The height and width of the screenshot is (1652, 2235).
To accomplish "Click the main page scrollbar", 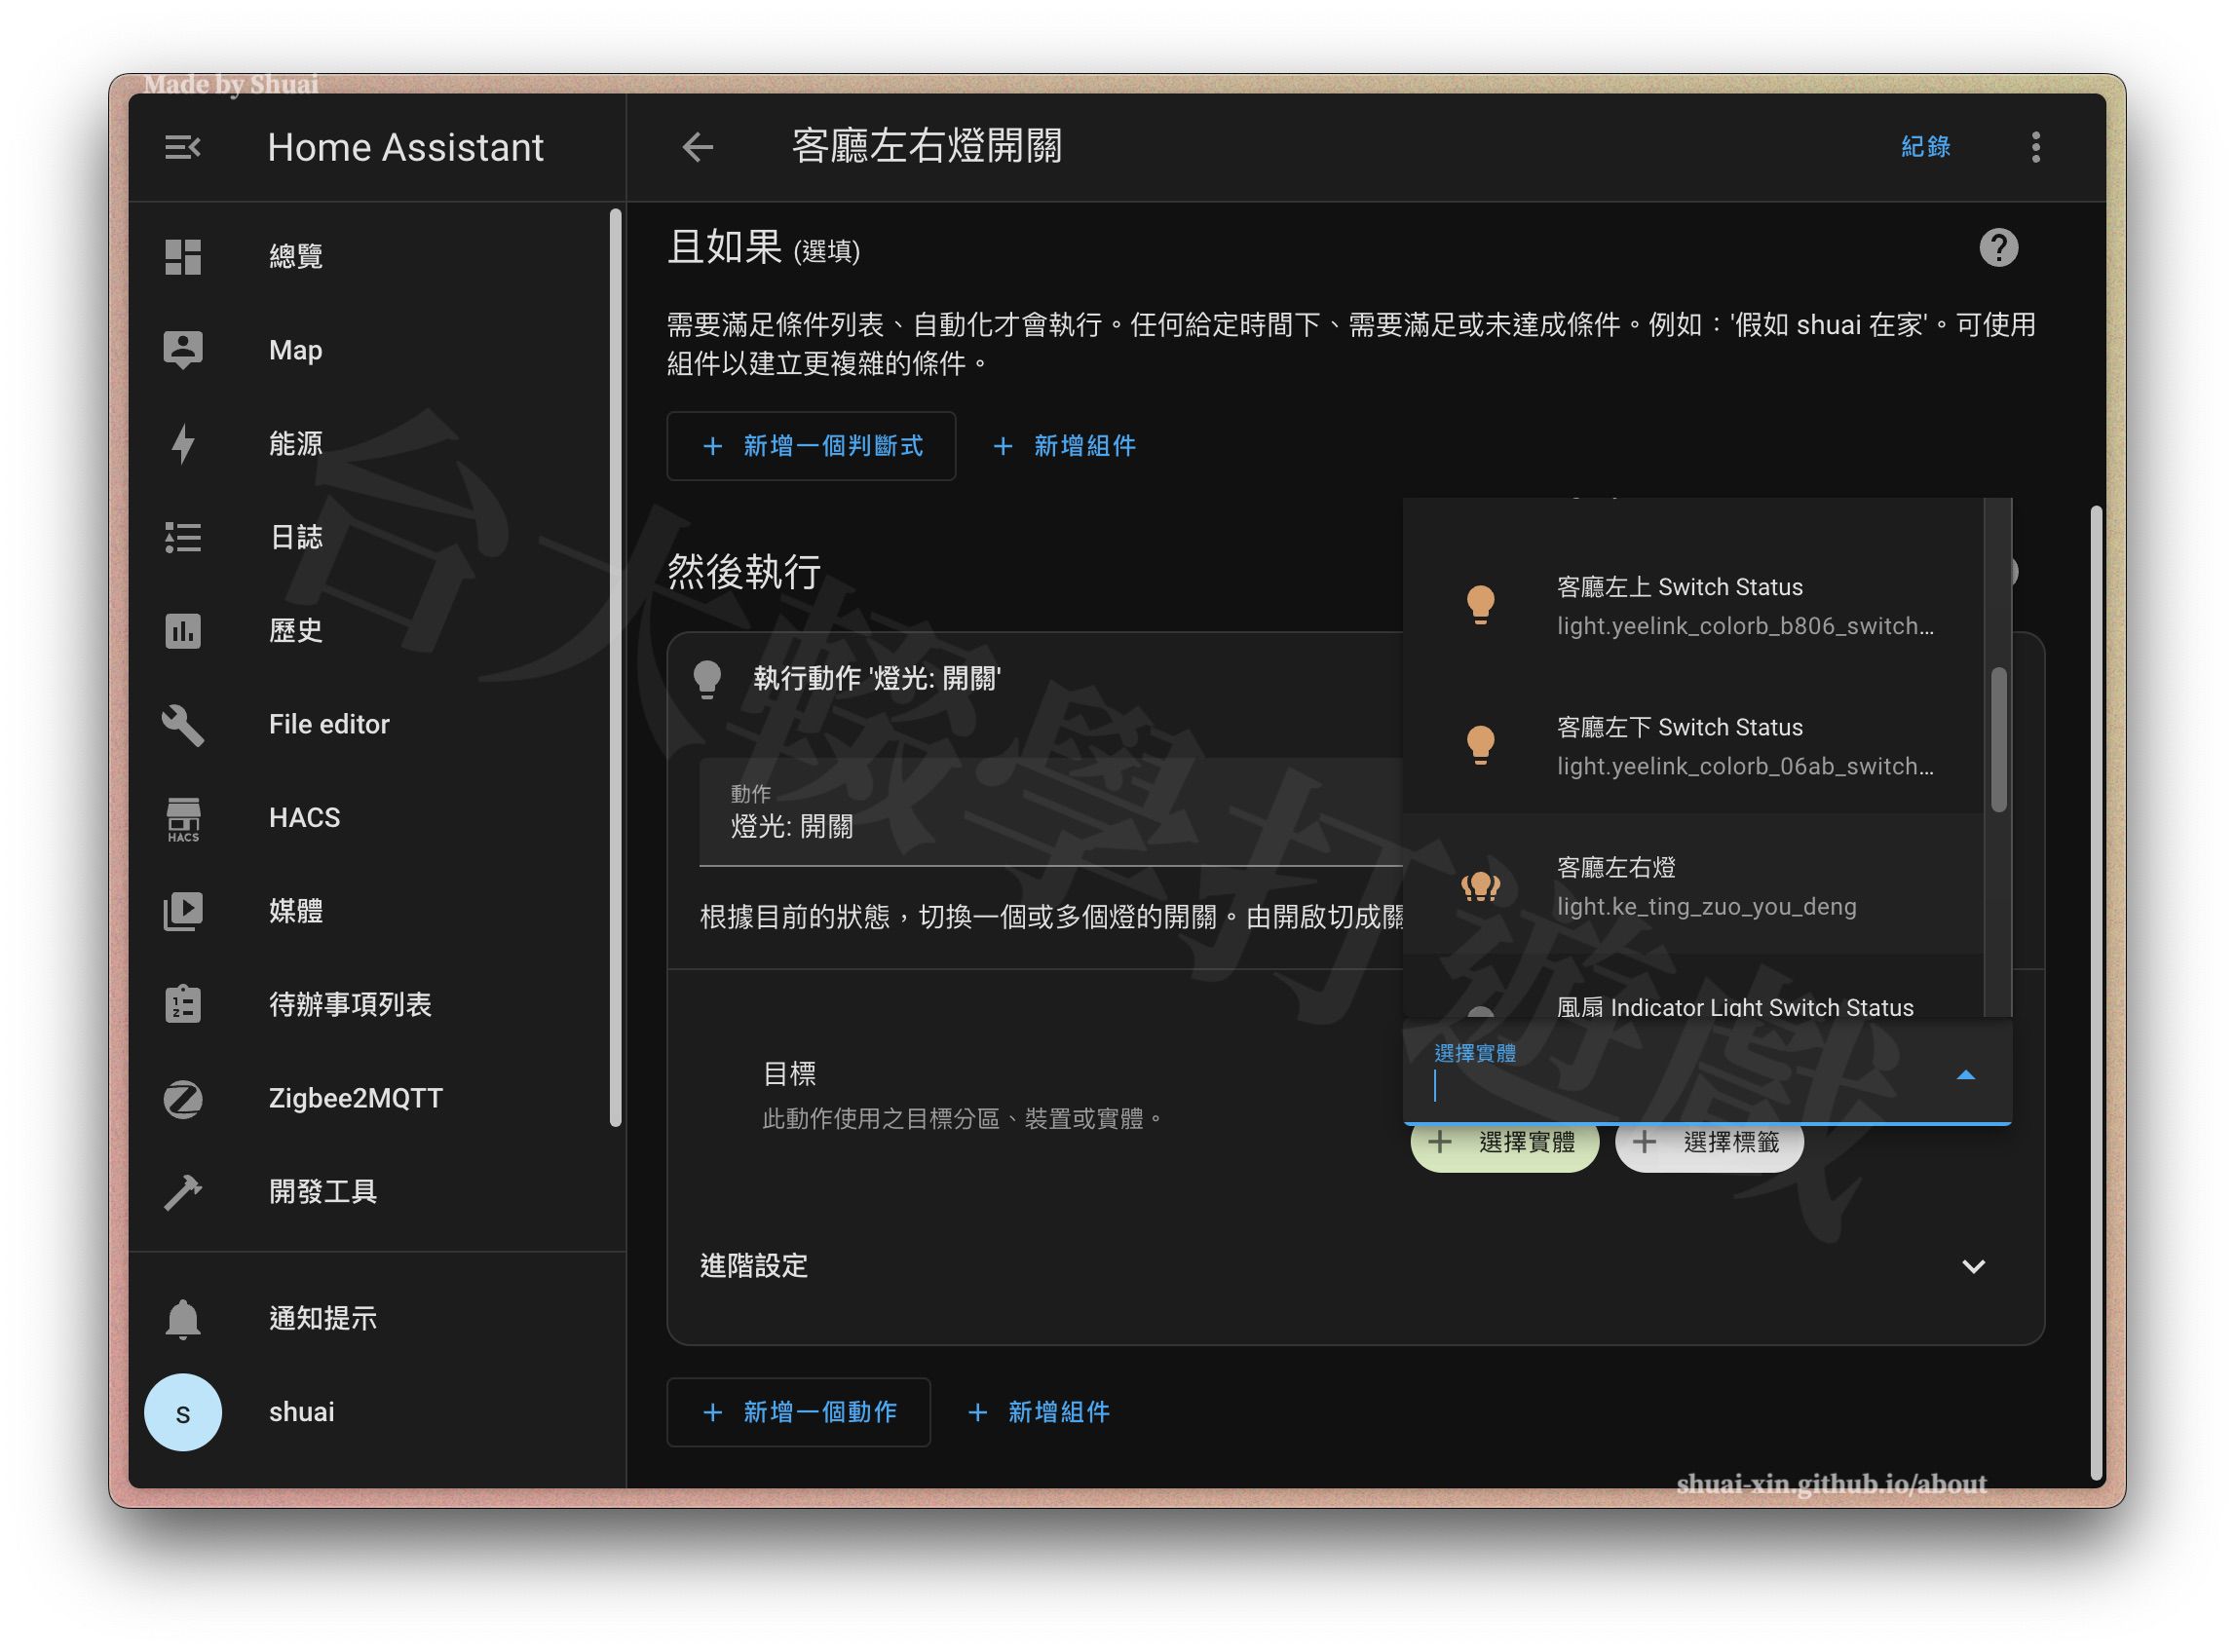I will point(2096,993).
